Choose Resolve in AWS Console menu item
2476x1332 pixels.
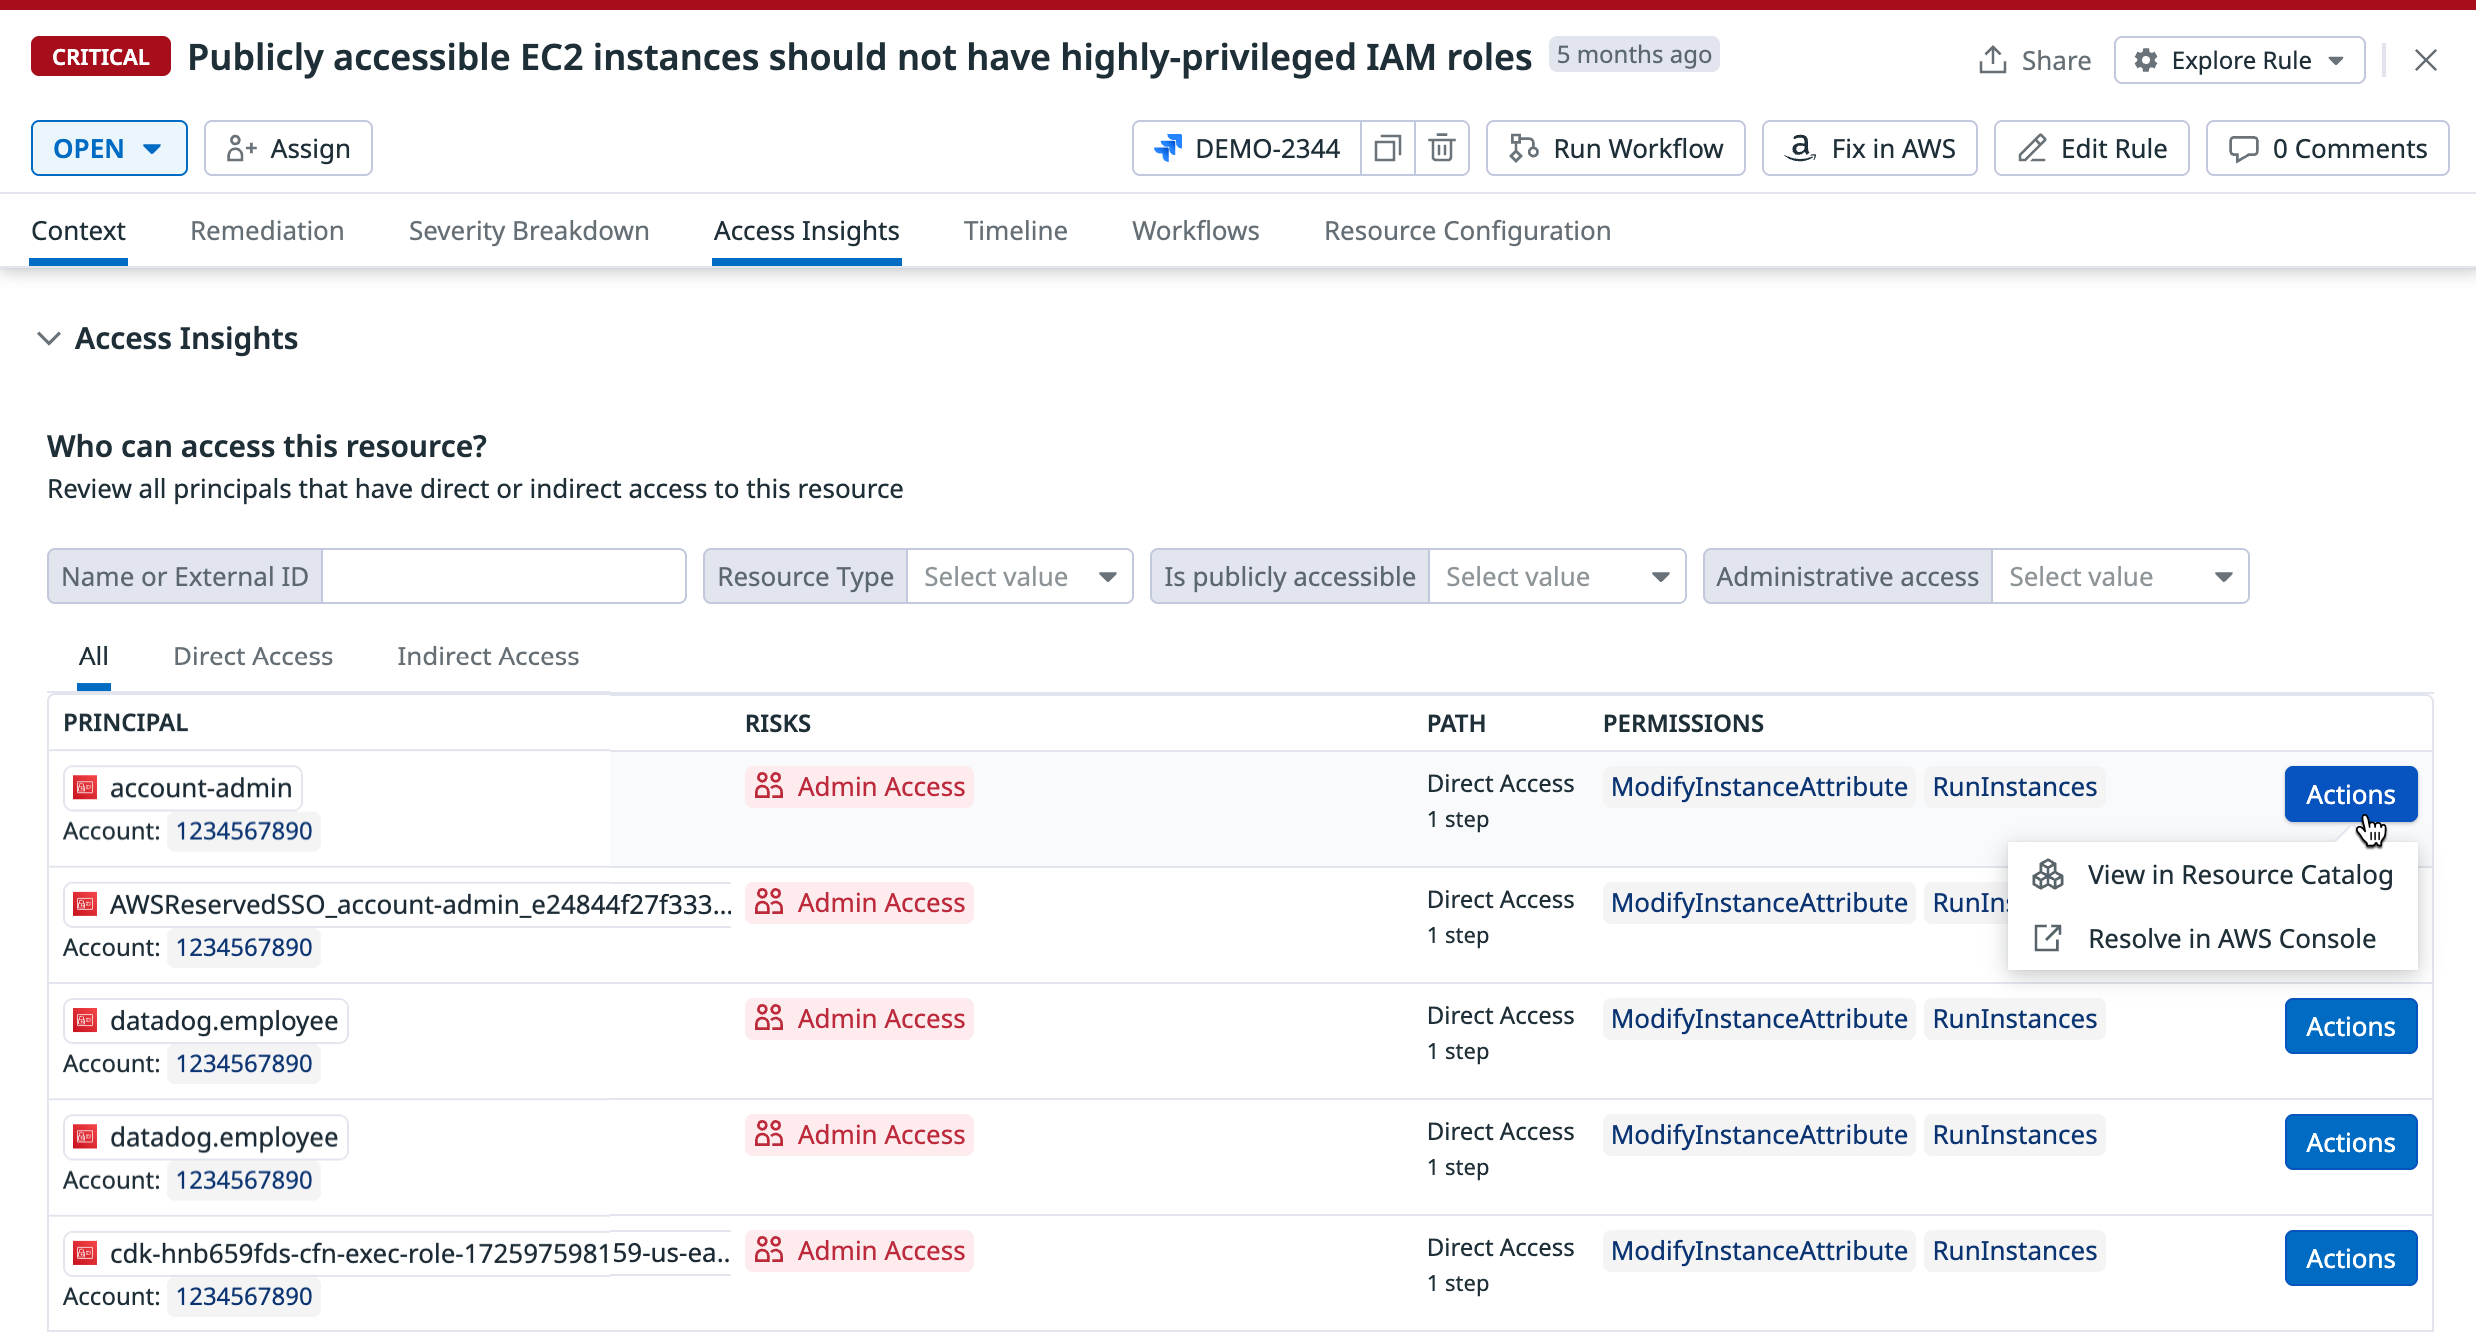[x=2231, y=939]
